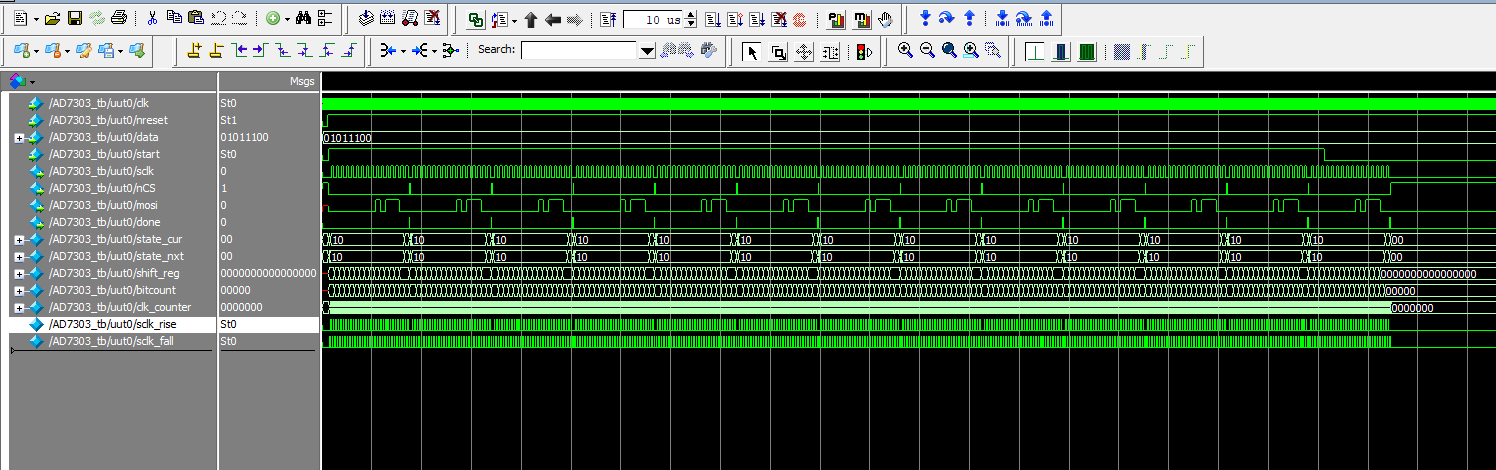Viewport: 1496px width, 470px height.
Task: Click the Continue Run icon
Action: [x=734, y=19]
